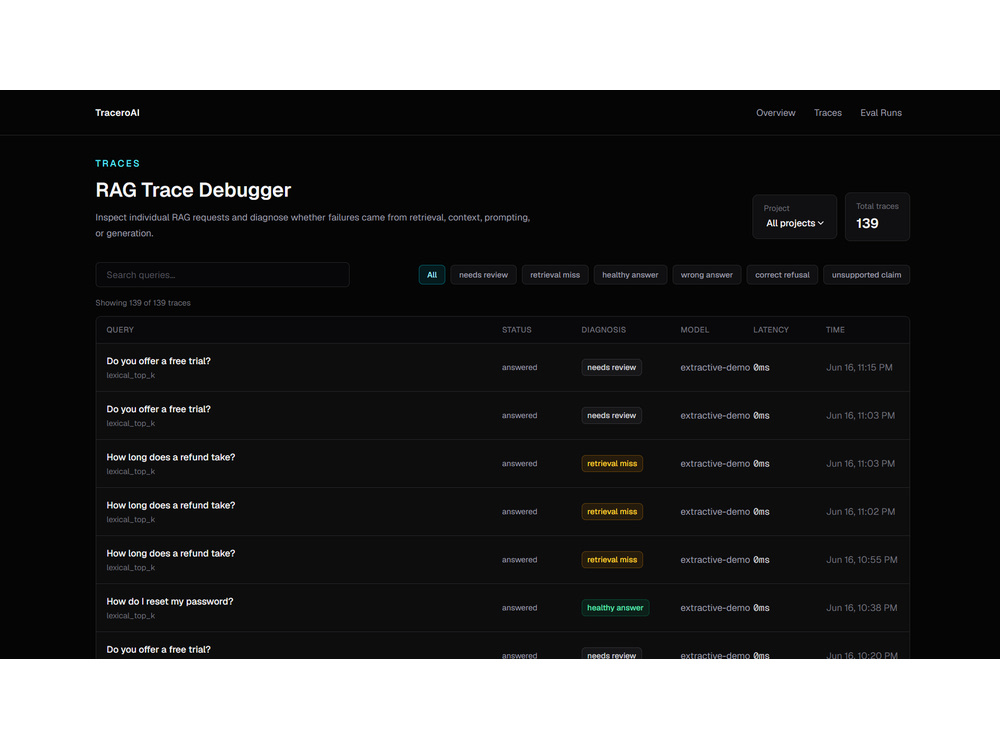
Task: Click timestamp Jun 16, 10:38 PM
Action: 862,608
